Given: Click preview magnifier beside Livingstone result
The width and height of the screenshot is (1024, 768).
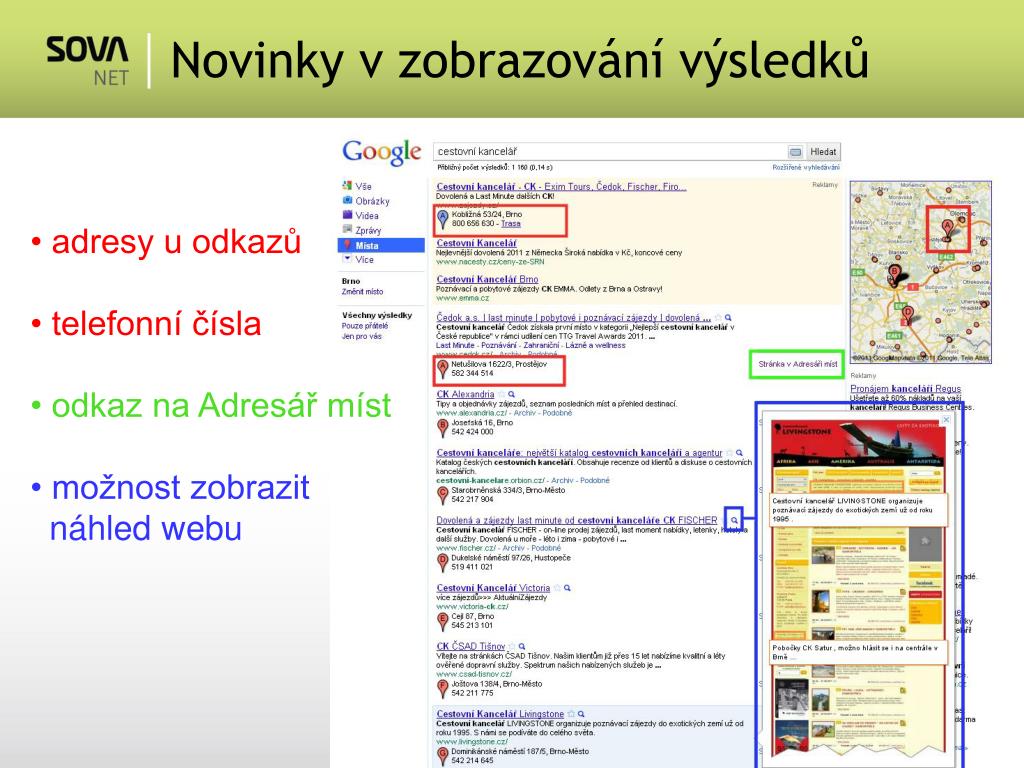Looking at the screenshot, I should (581, 714).
